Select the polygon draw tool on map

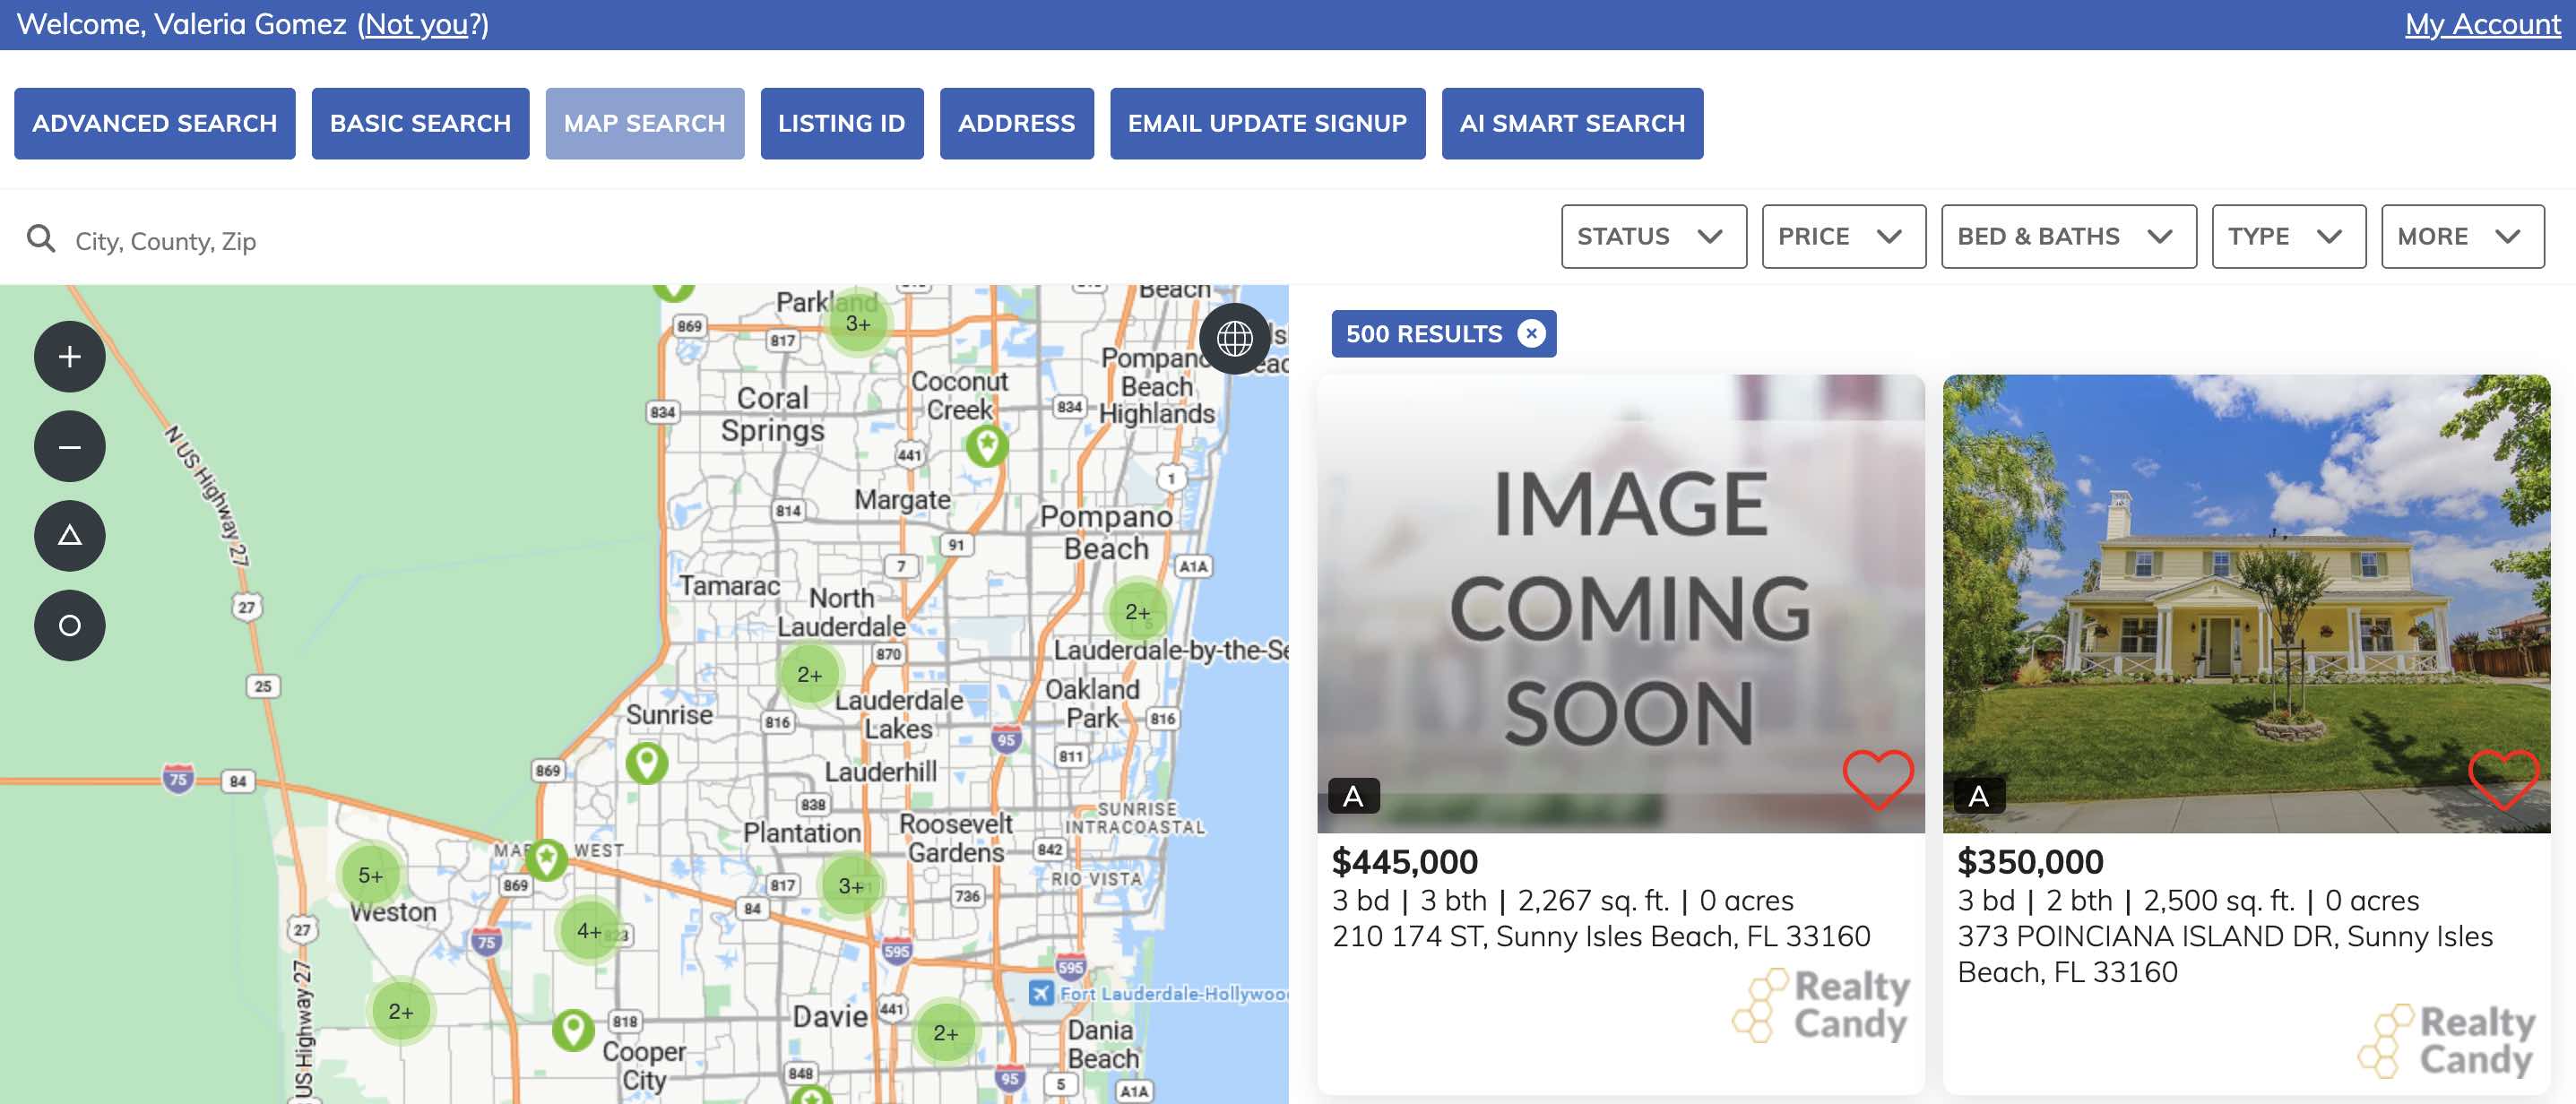tap(69, 536)
